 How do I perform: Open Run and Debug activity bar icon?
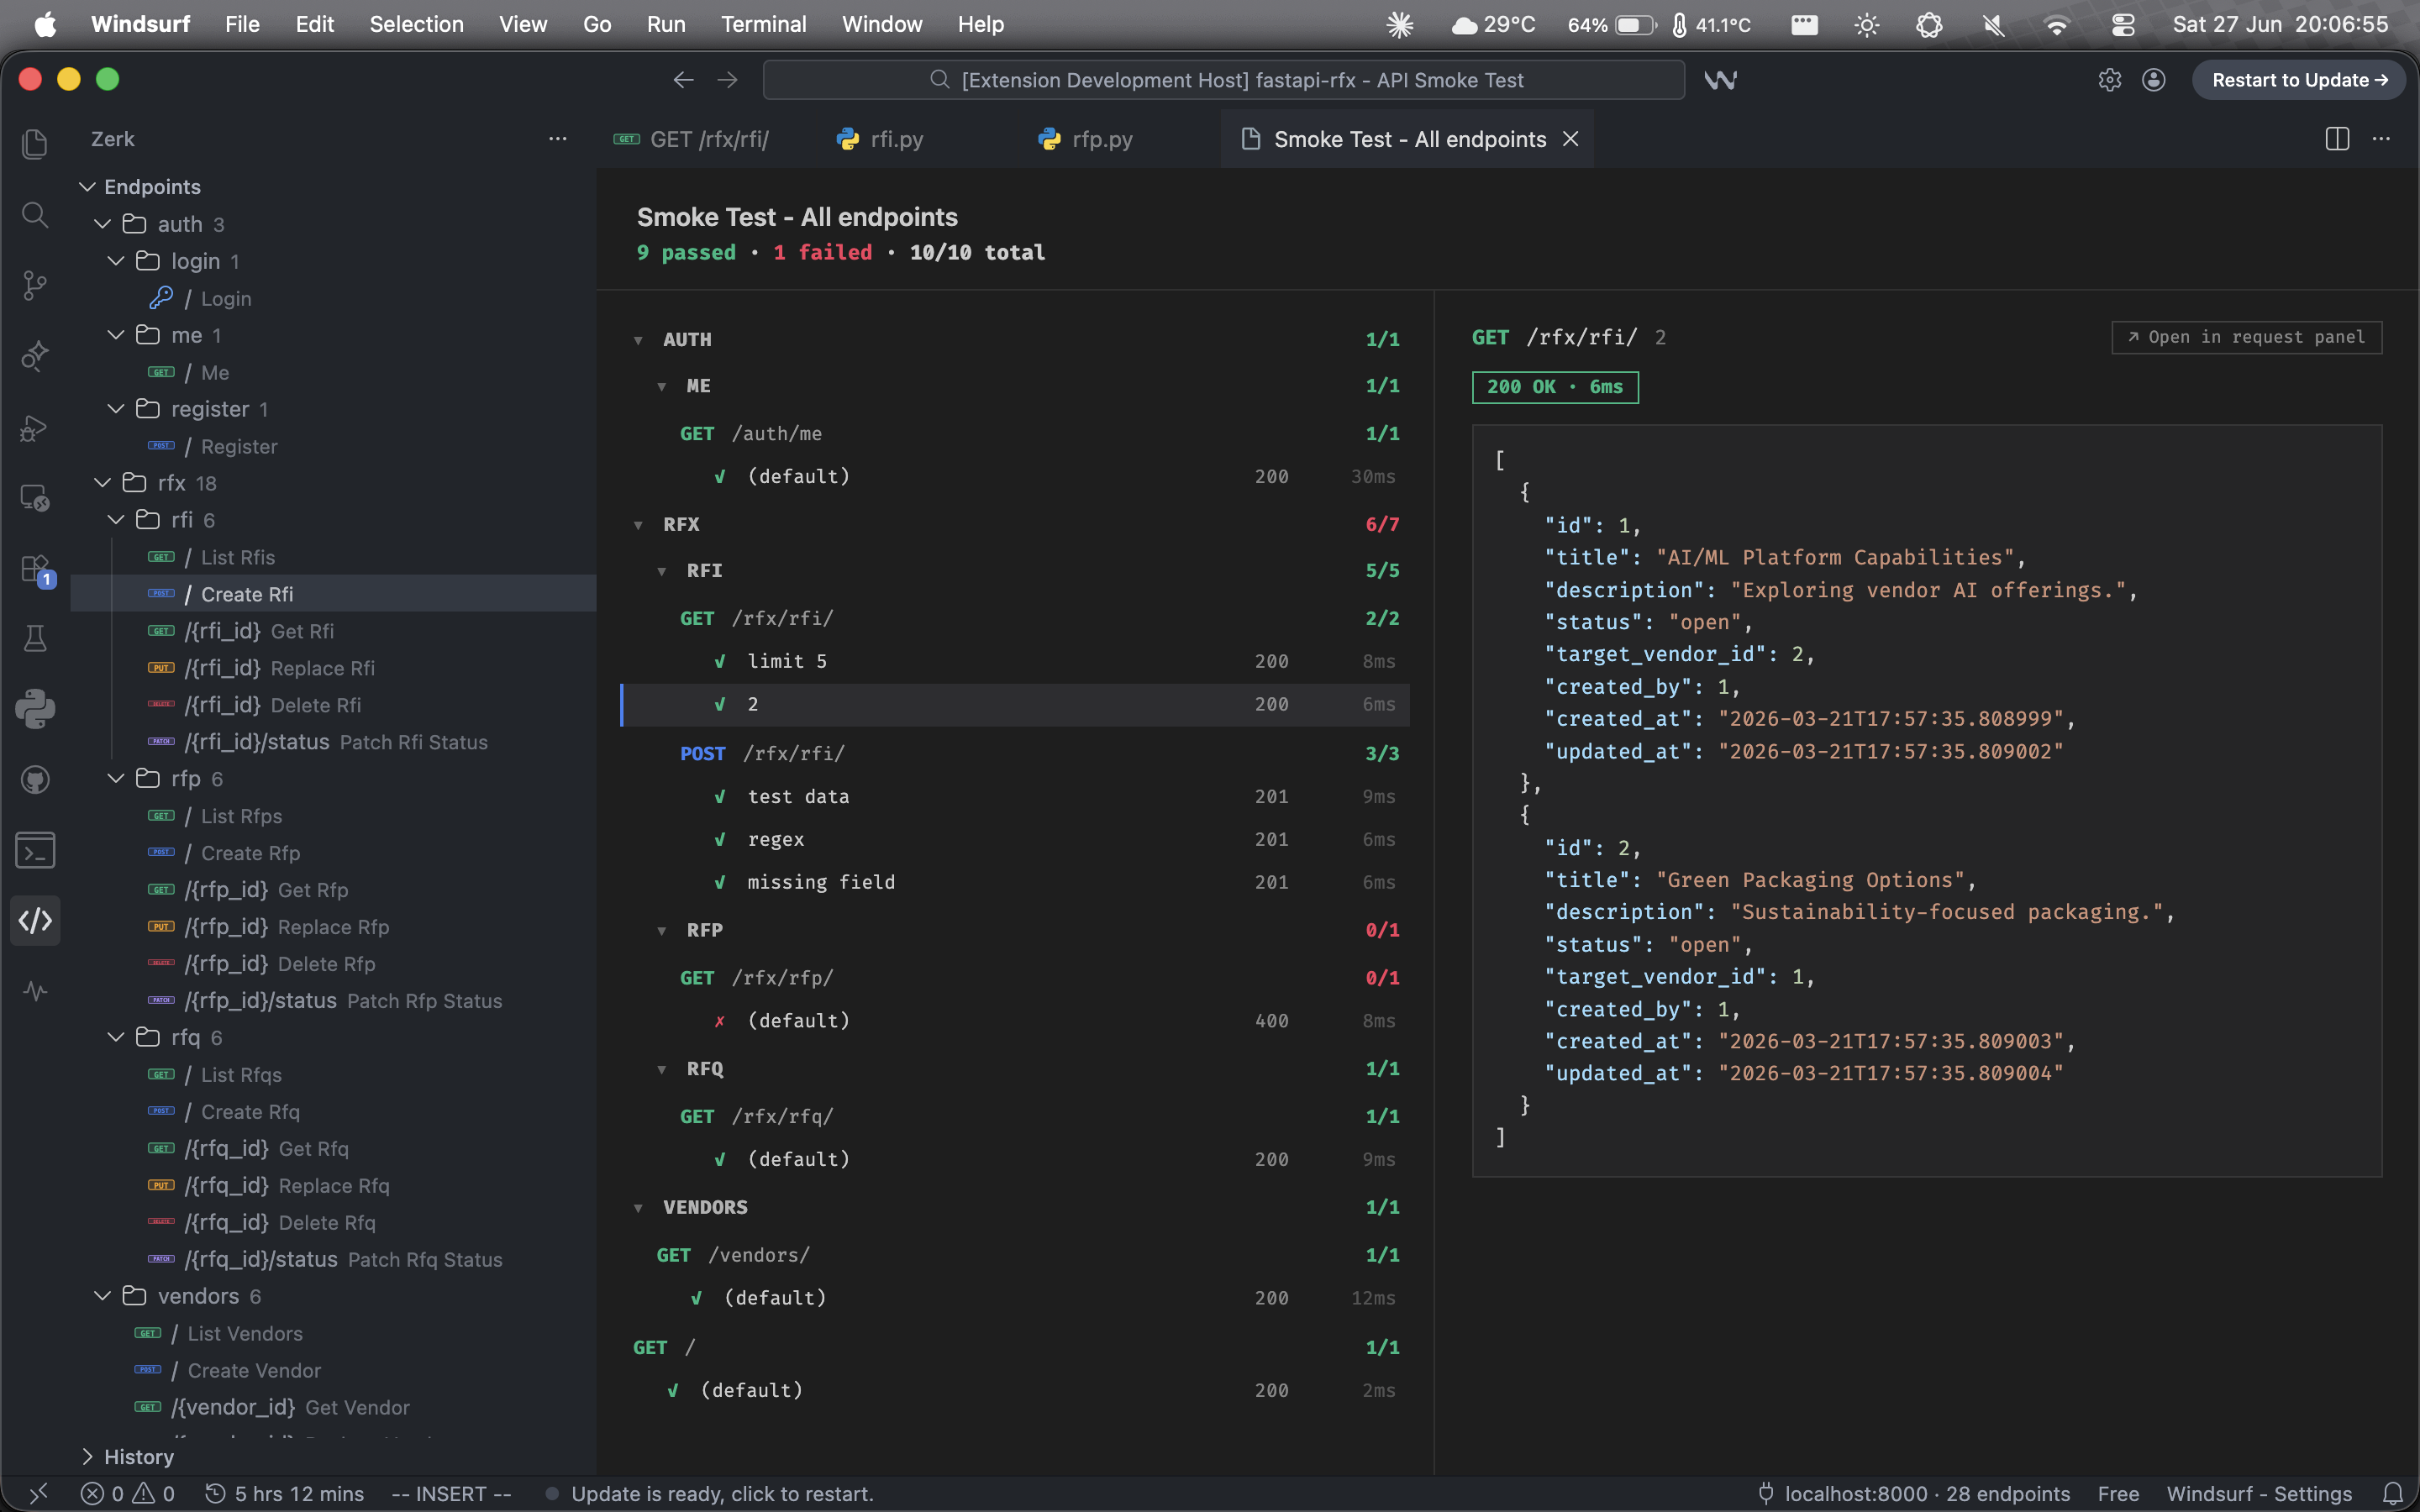[35, 428]
